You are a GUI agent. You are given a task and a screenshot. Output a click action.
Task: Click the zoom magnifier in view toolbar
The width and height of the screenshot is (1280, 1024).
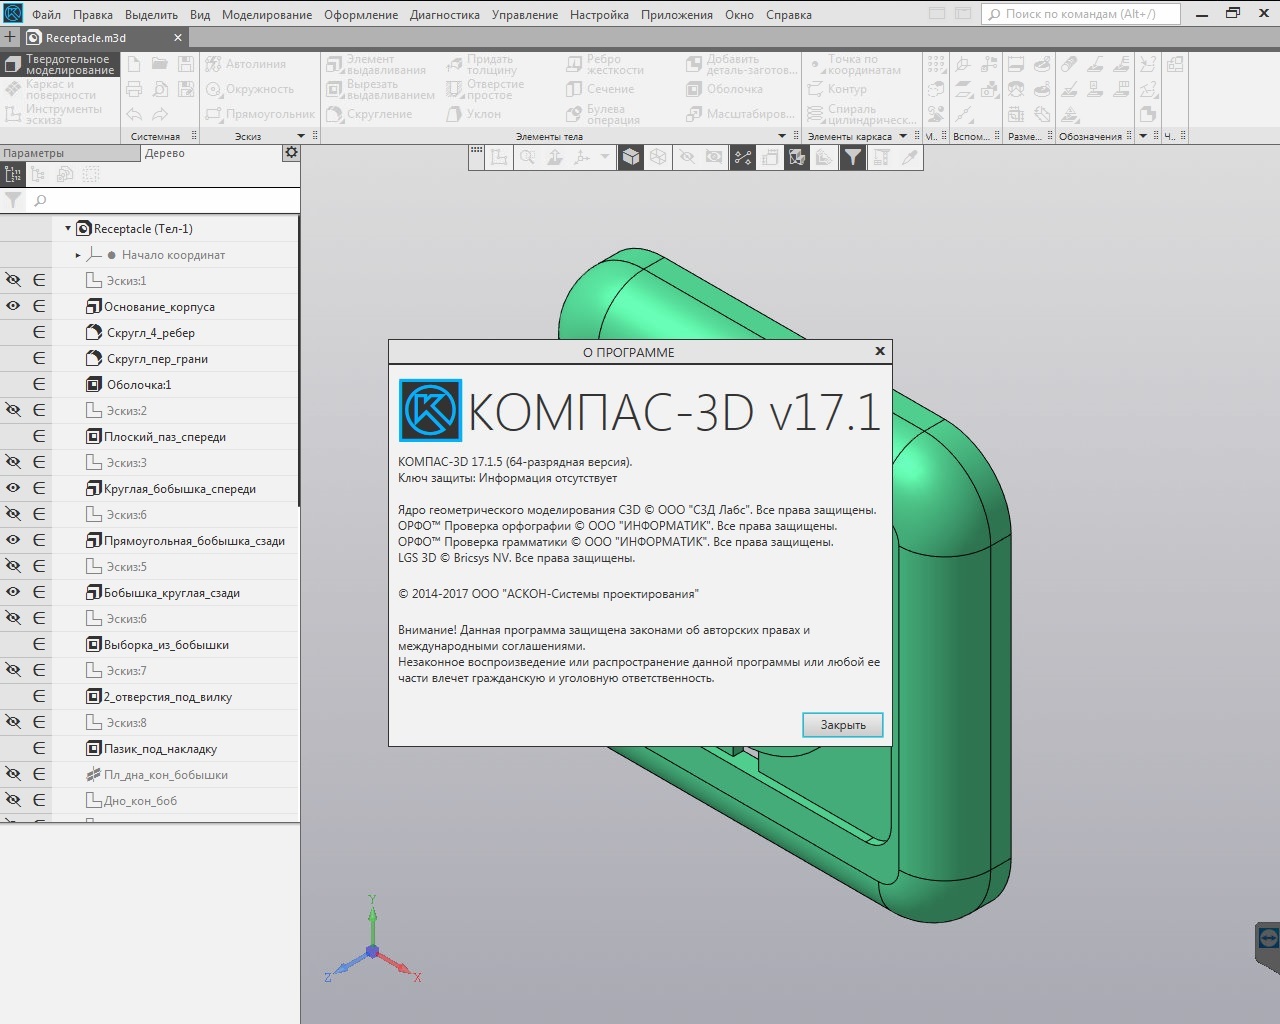527,157
